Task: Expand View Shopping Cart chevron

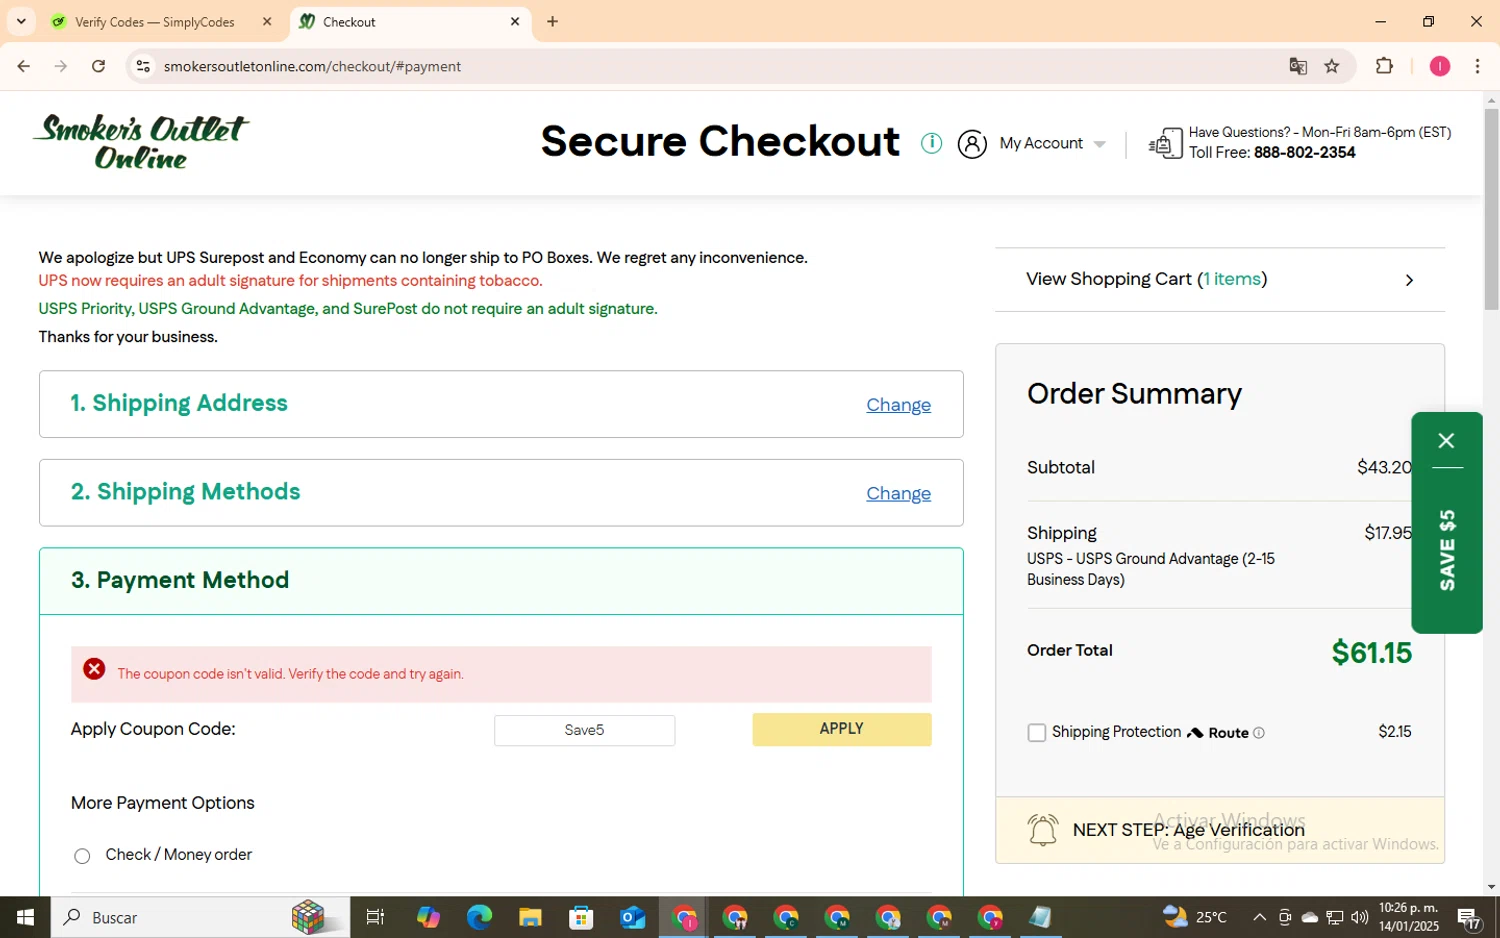Action: (1409, 280)
